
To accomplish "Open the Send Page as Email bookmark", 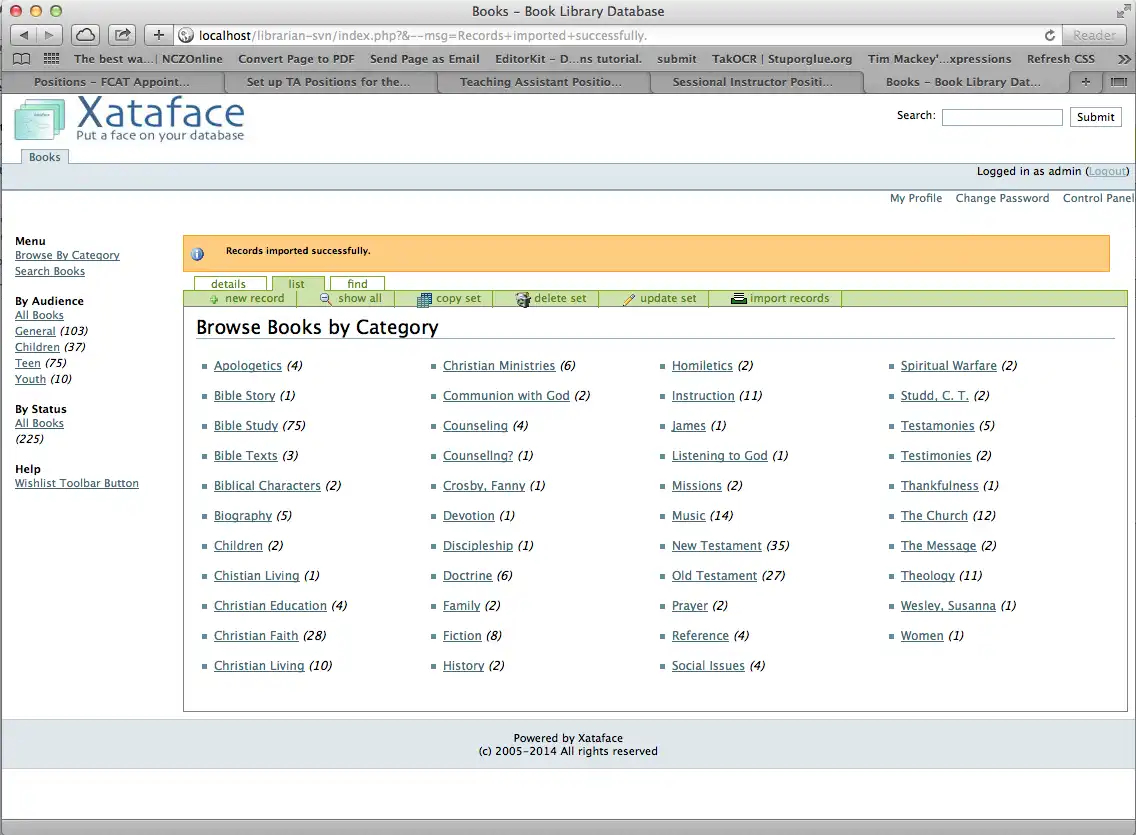I will 425,59.
